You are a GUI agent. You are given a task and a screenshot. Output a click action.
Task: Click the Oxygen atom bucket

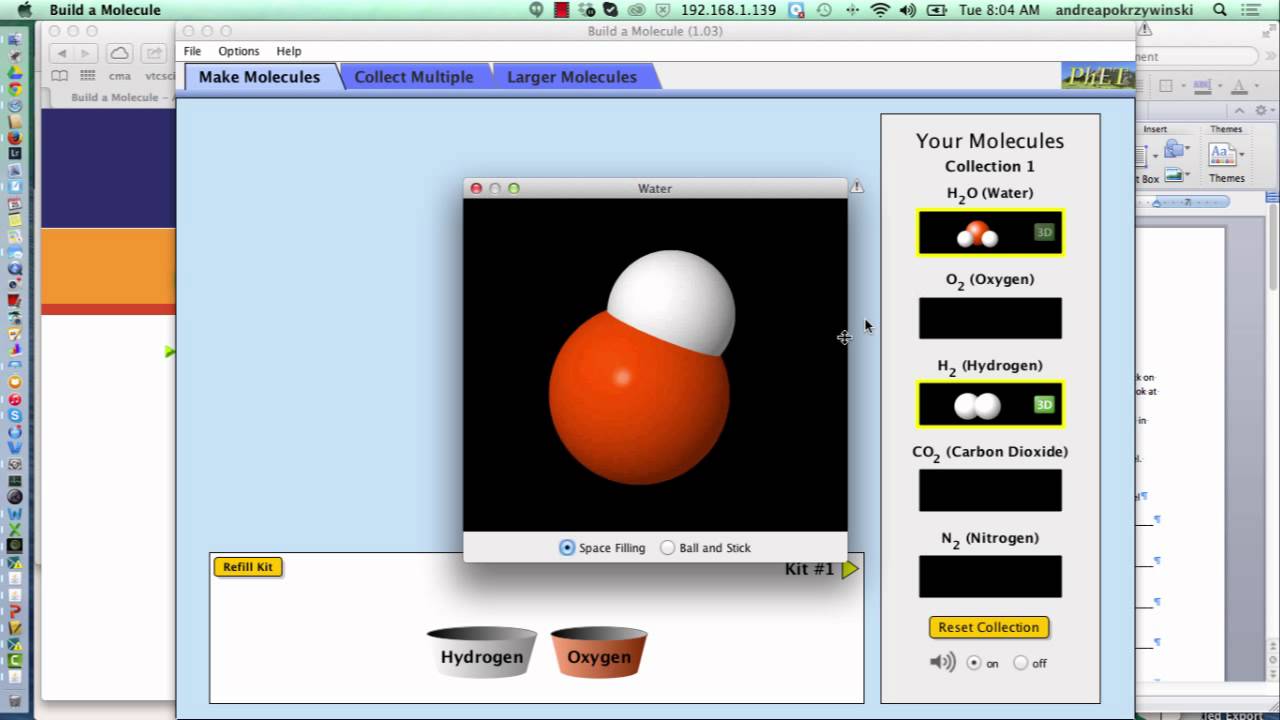coord(599,652)
